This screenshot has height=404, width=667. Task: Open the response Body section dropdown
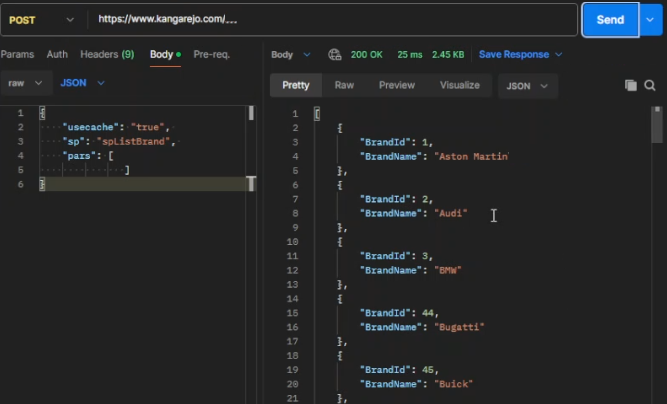tap(291, 54)
